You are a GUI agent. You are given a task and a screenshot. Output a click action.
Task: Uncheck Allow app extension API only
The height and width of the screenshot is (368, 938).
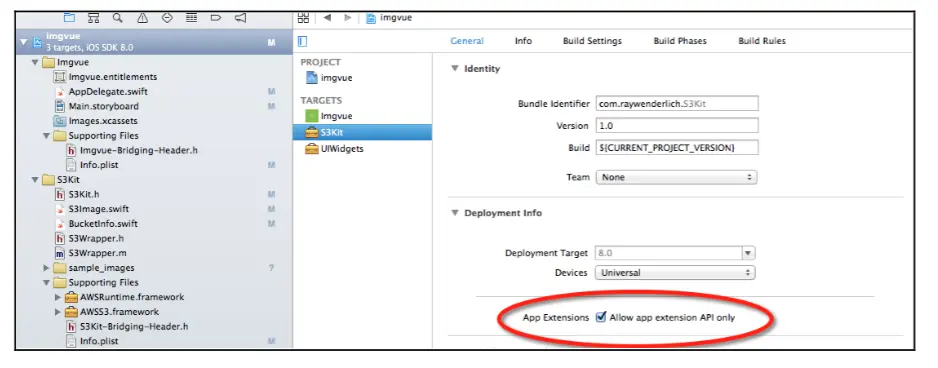[x=601, y=318]
